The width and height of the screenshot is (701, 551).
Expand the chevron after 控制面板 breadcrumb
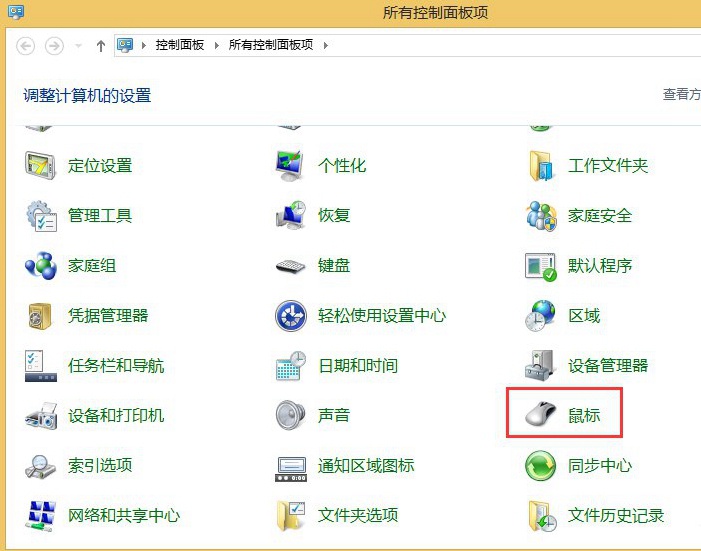[x=216, y=45]
